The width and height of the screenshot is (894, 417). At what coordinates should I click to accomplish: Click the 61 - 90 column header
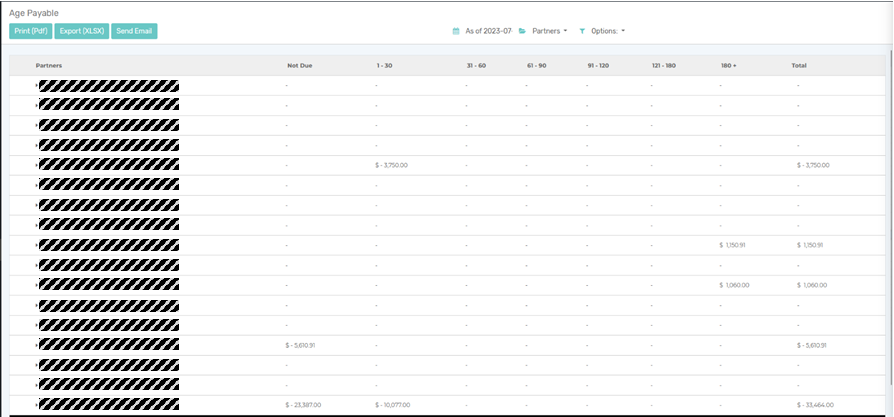537,66
